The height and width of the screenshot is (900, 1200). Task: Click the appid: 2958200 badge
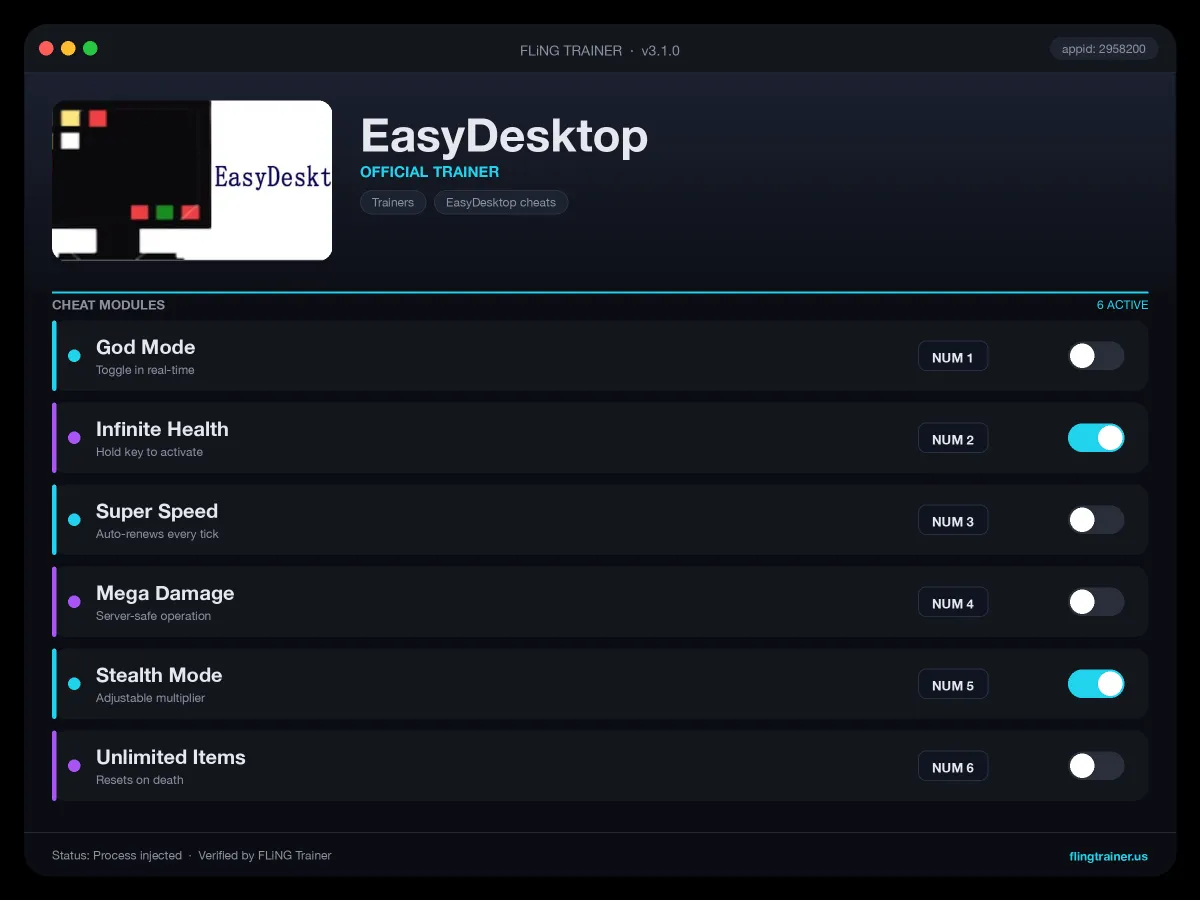click(x=1104, y=49)
